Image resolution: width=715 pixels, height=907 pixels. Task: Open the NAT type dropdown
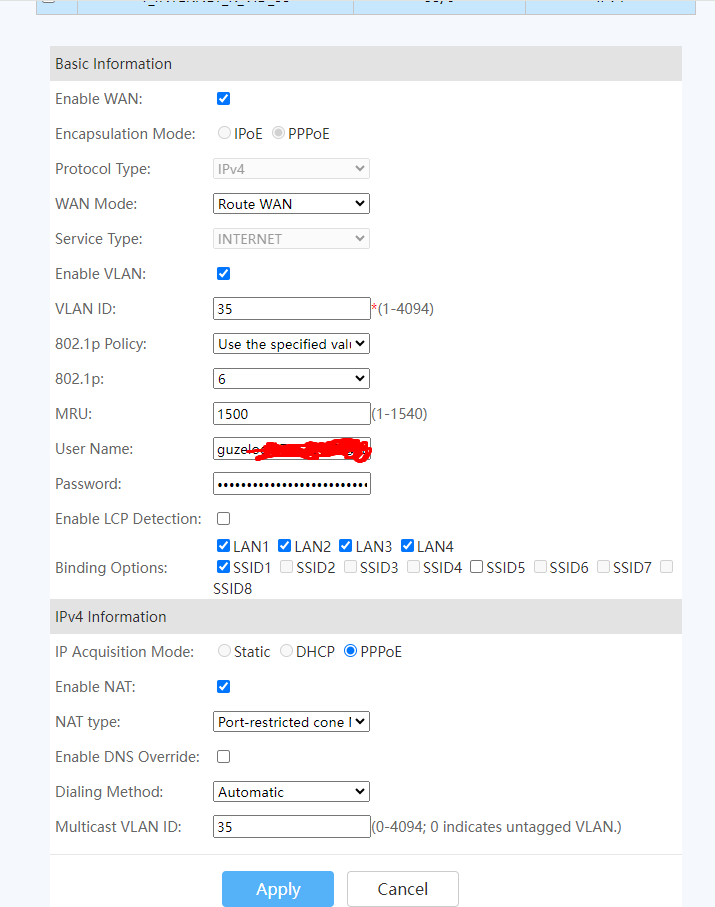point(291,722)
